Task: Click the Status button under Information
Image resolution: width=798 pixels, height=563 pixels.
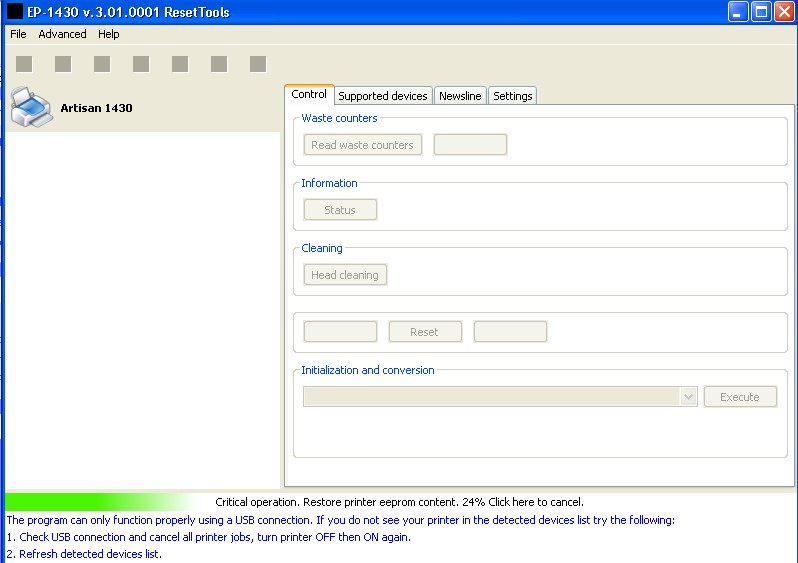Action: pyautogui.click(x=340, y=210)
